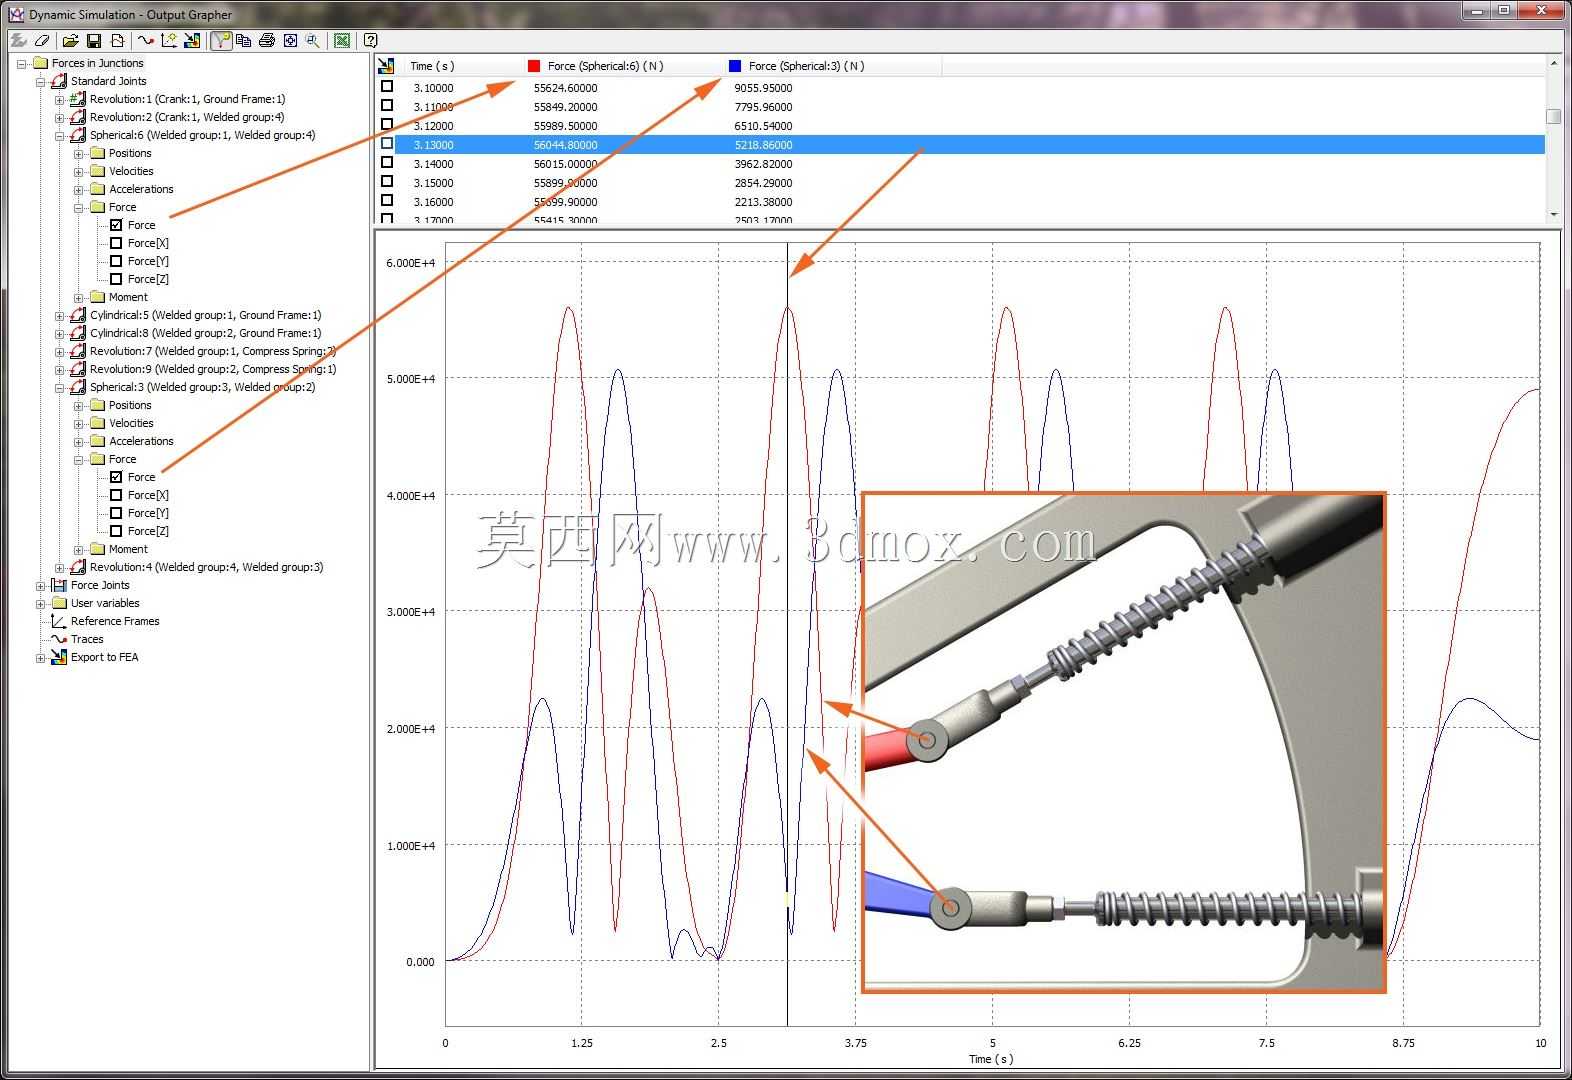Select the highlighted 3.13000 data row
1572x1080 pixels.
pos(970,145)
